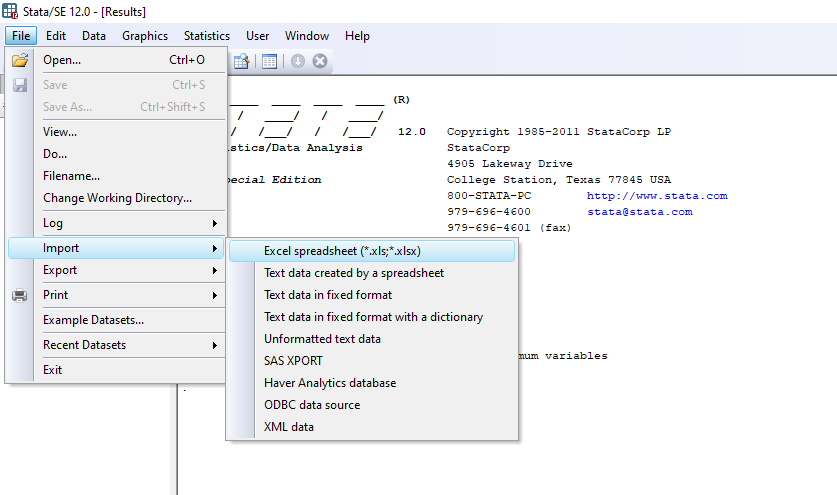Click the printer icon beside Print
Viewport: 837px width, 495px height.
(20, 295)
